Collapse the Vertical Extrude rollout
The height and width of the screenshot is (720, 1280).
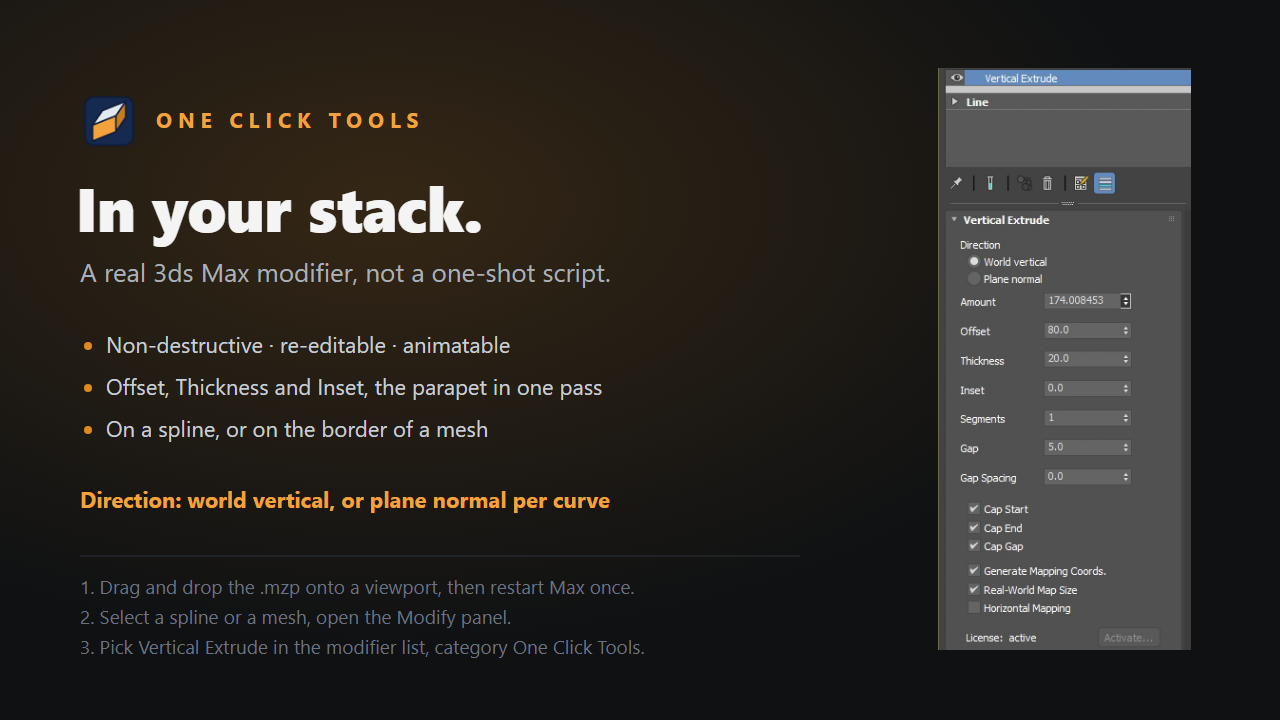[955, 219]
